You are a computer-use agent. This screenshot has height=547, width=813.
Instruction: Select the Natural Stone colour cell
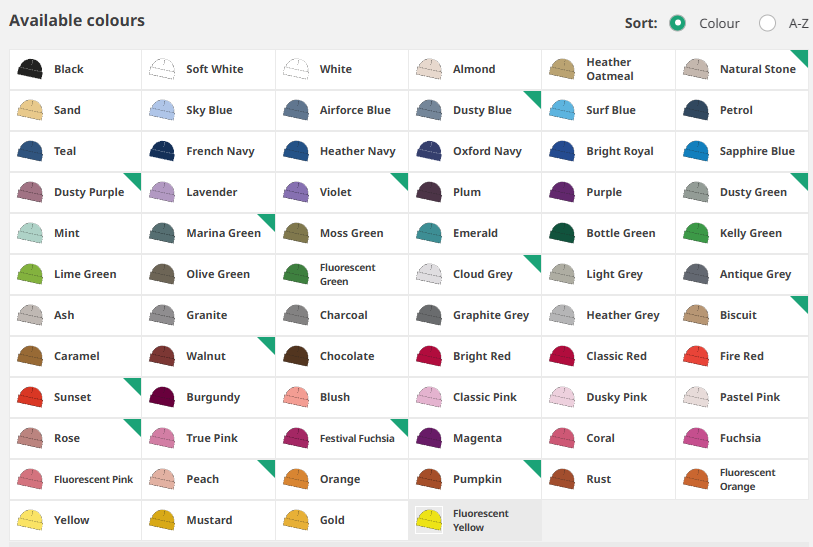pyautogui.click(x=742, y=69)
